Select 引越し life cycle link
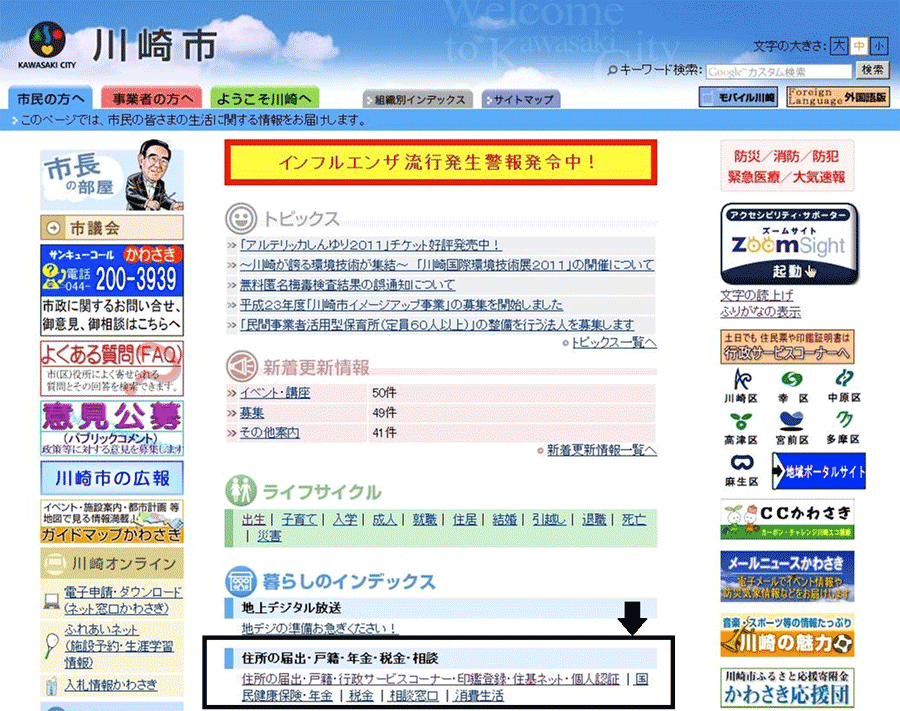The height and width of the screenshot is (711, 900). pyautogui.click(x=549, y=520)
